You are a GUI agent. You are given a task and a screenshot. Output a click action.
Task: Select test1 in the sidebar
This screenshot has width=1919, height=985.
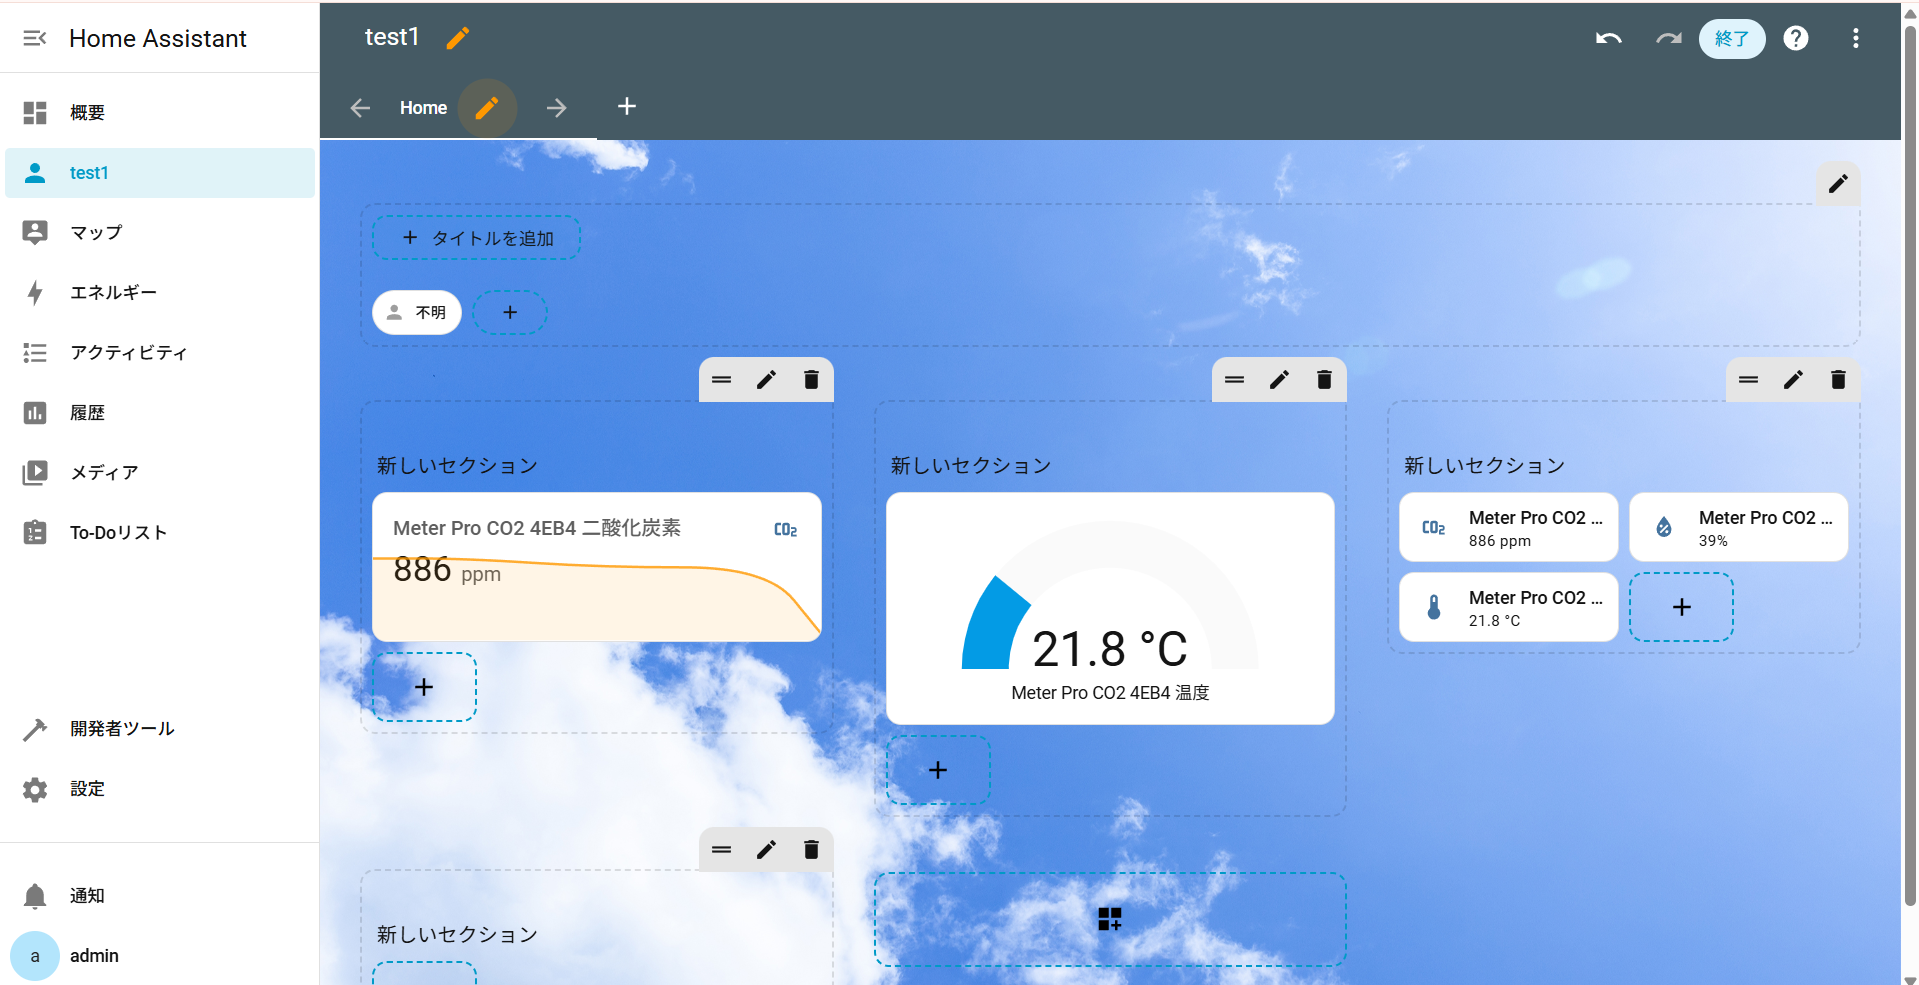(x=89, y=172)
